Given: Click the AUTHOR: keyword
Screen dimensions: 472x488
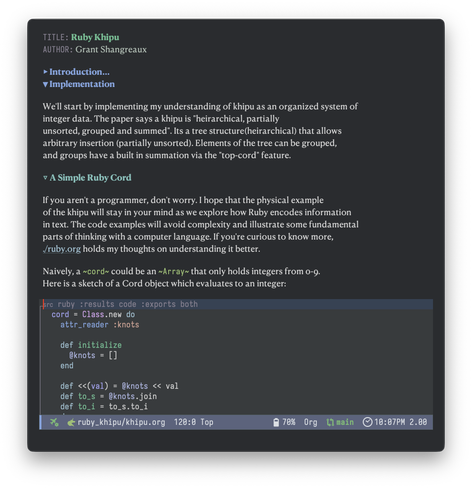Looking at the screenshot, I should tap(57, 50).
